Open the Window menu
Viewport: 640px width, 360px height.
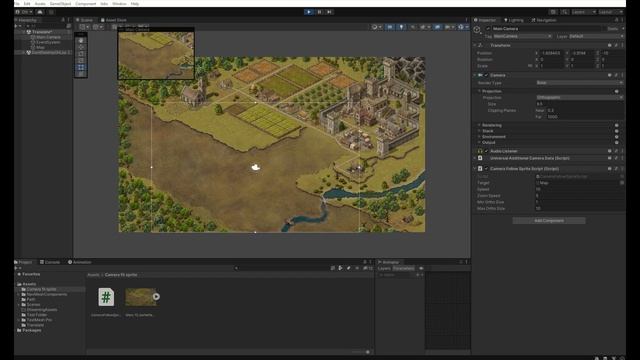click(120, 4)
